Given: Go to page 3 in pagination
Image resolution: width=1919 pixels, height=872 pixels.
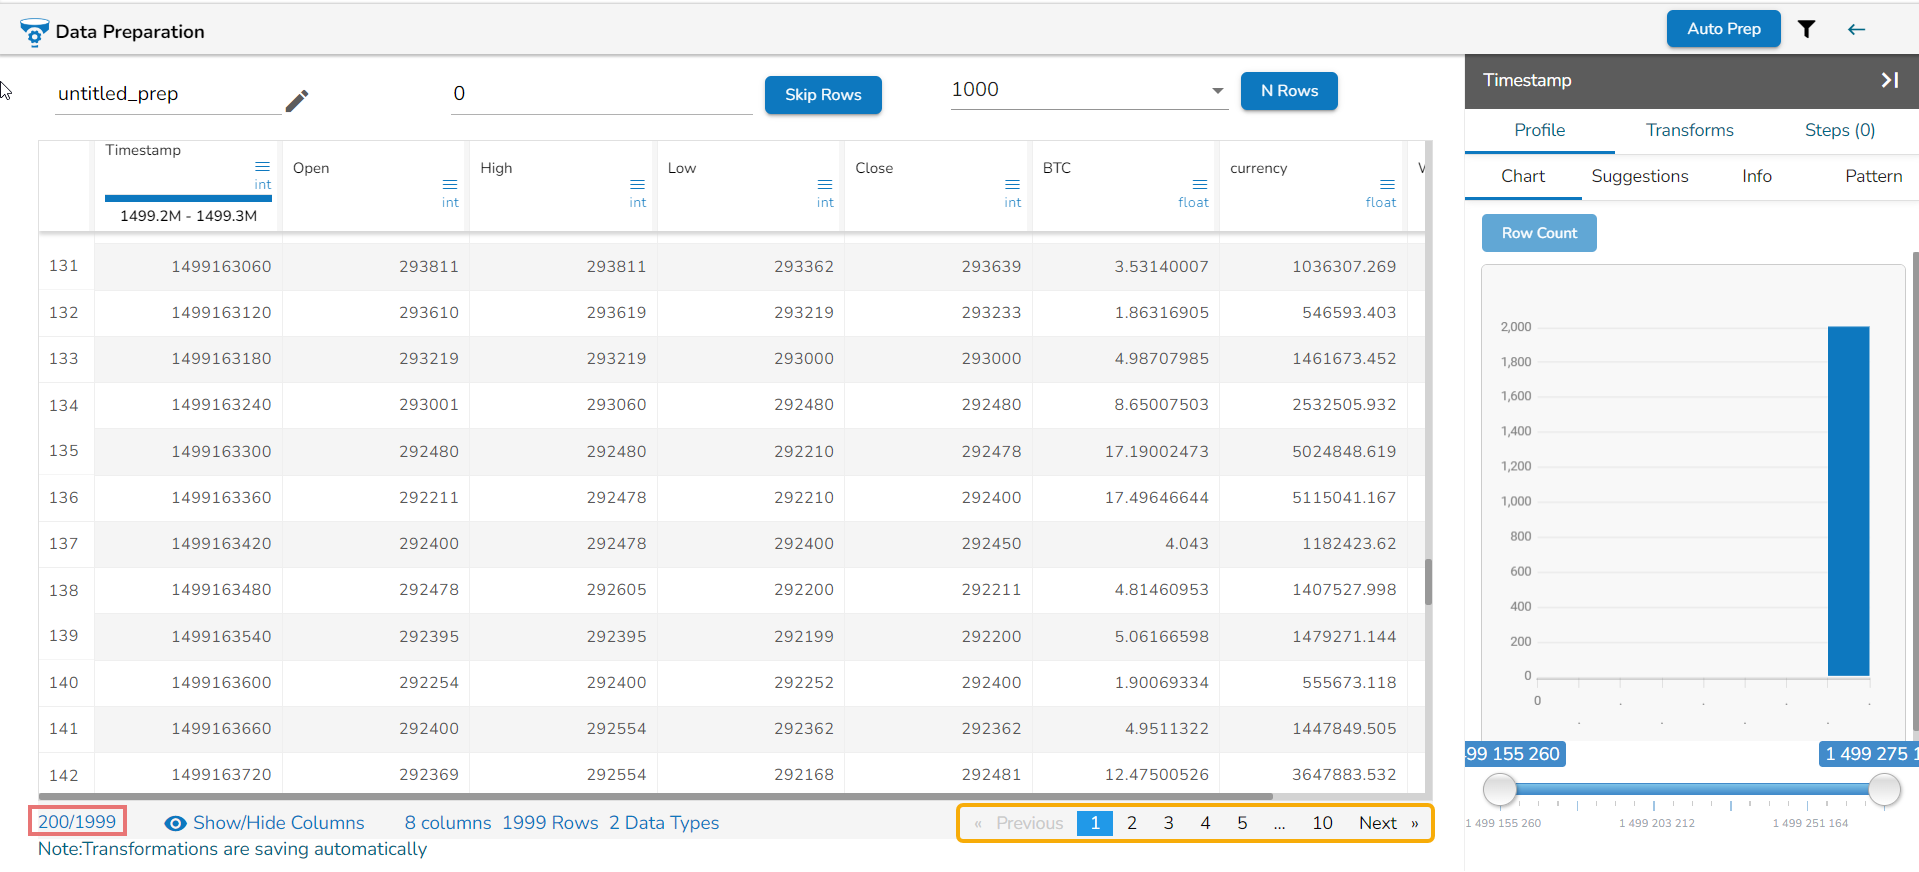Looking at the screenshot, I should coord(1168,823).
